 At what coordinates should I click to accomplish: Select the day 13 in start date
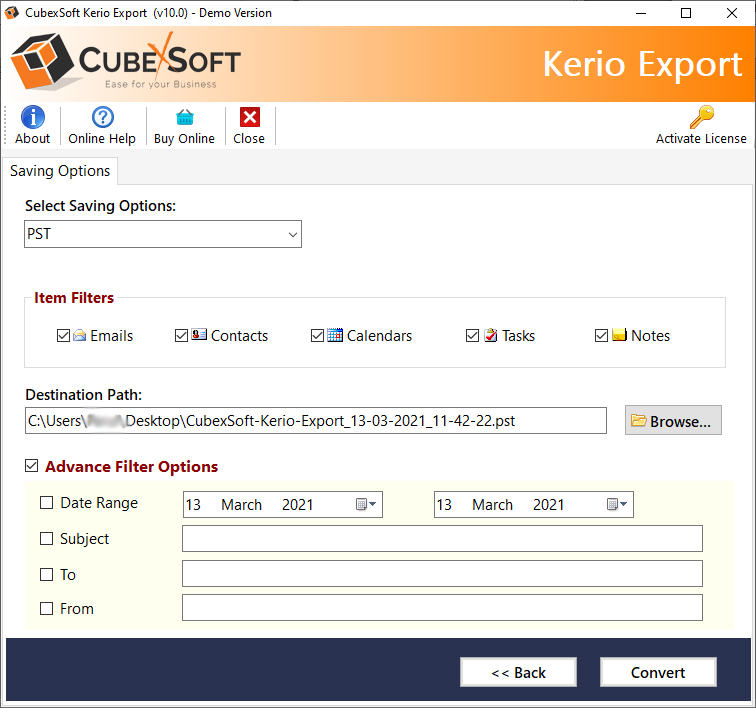pos(193,504)
